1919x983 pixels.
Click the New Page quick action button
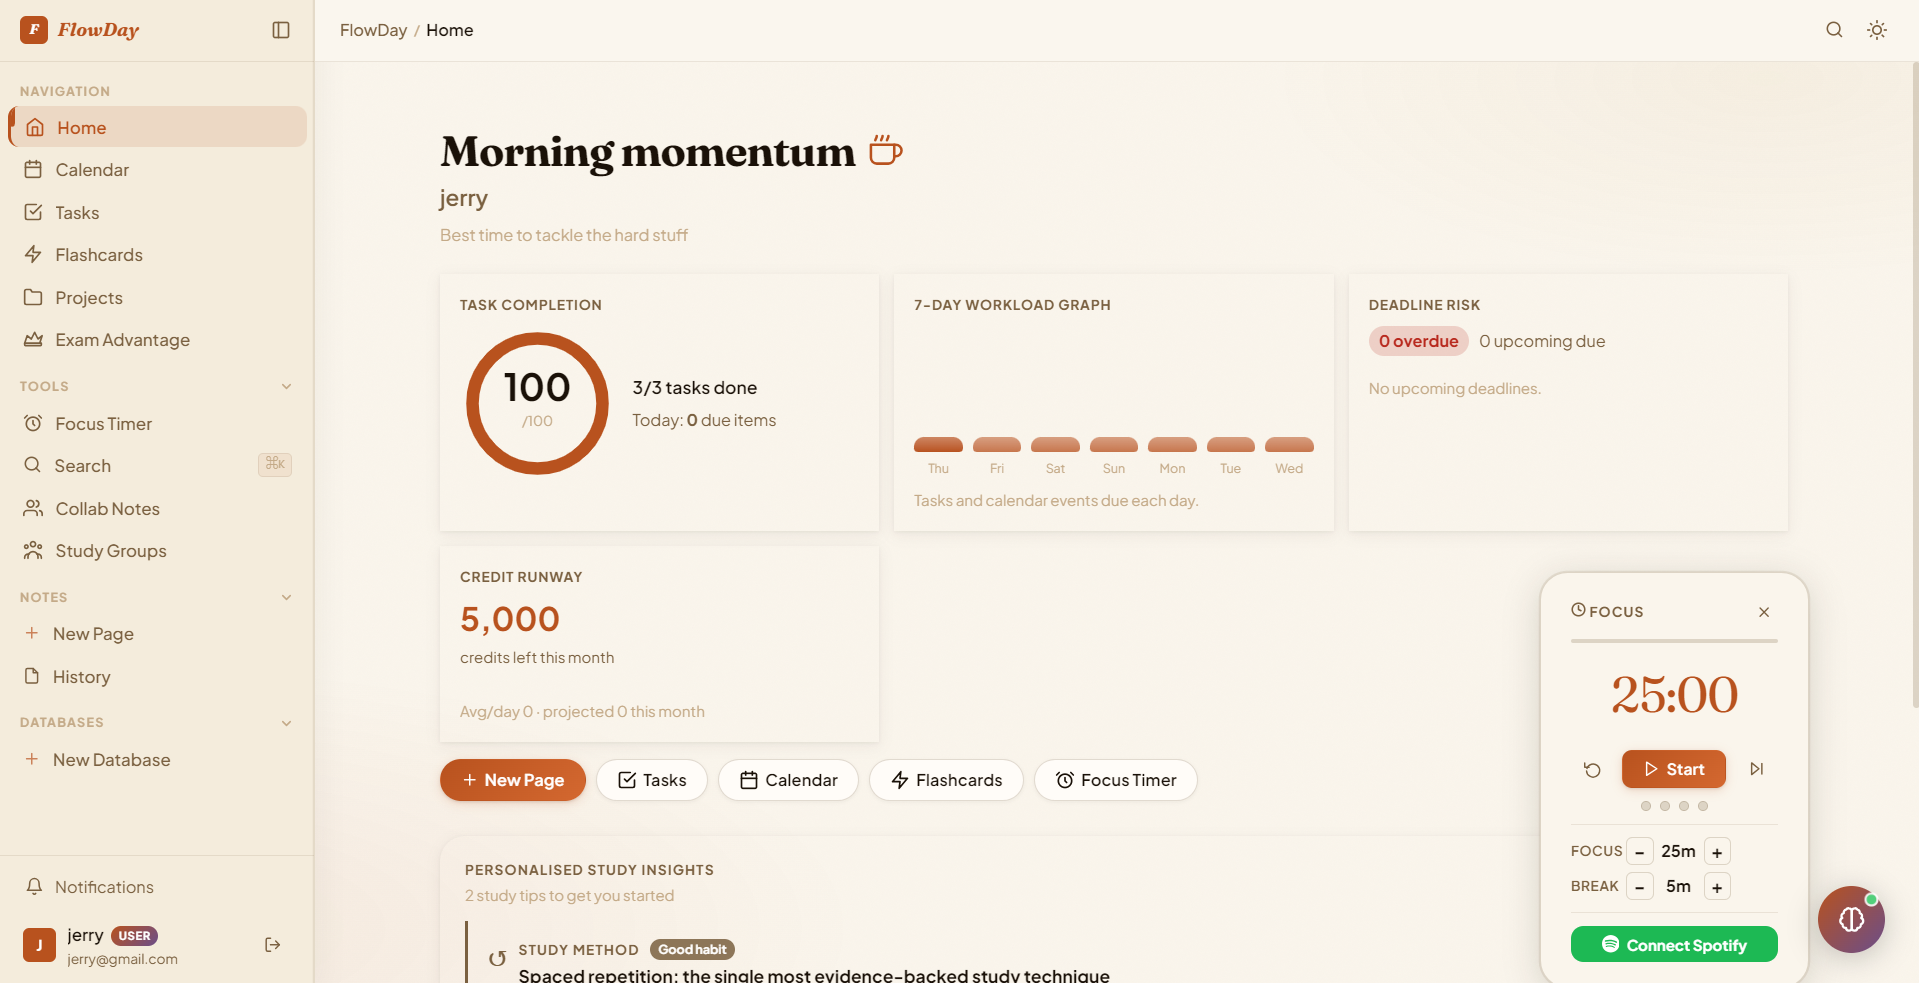512,780
